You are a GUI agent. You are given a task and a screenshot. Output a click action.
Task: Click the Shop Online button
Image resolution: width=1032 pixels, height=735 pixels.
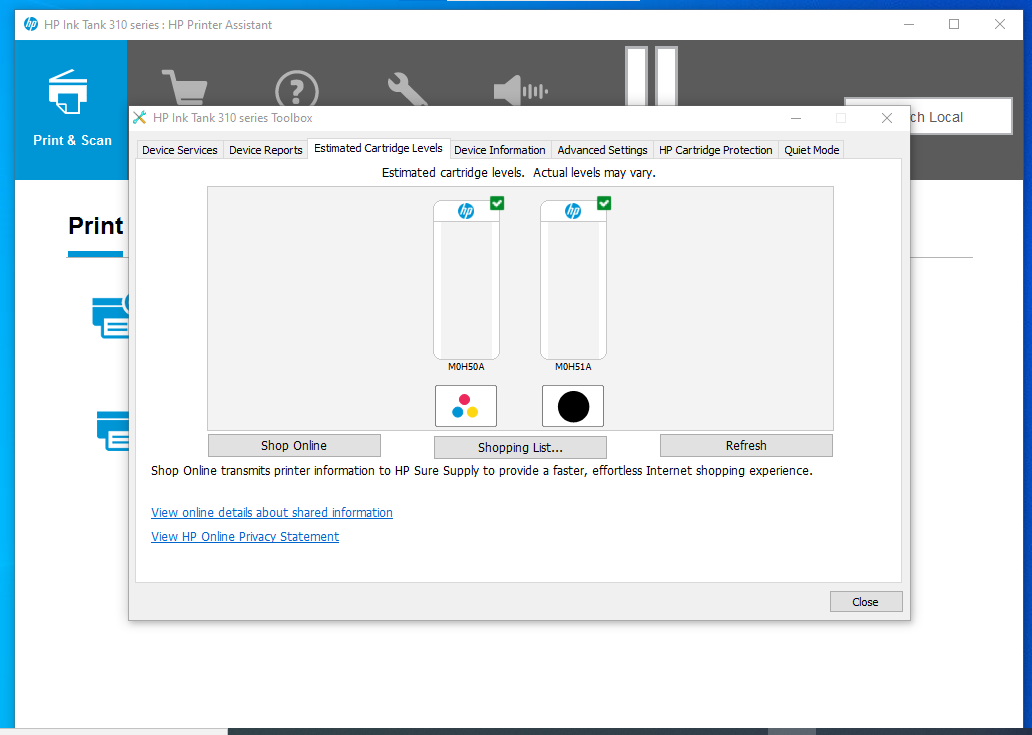tap(293, 445)
